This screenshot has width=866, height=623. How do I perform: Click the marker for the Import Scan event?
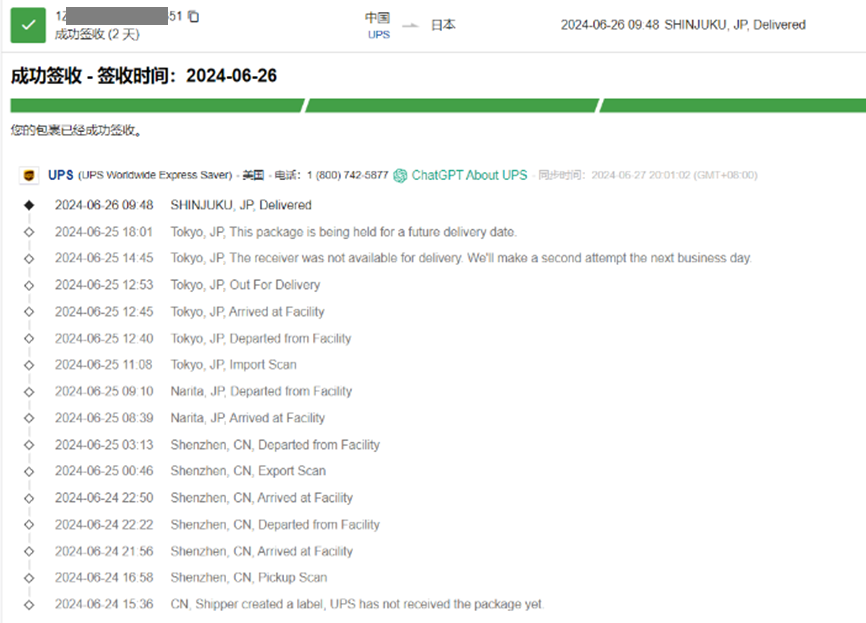(29, 365)
